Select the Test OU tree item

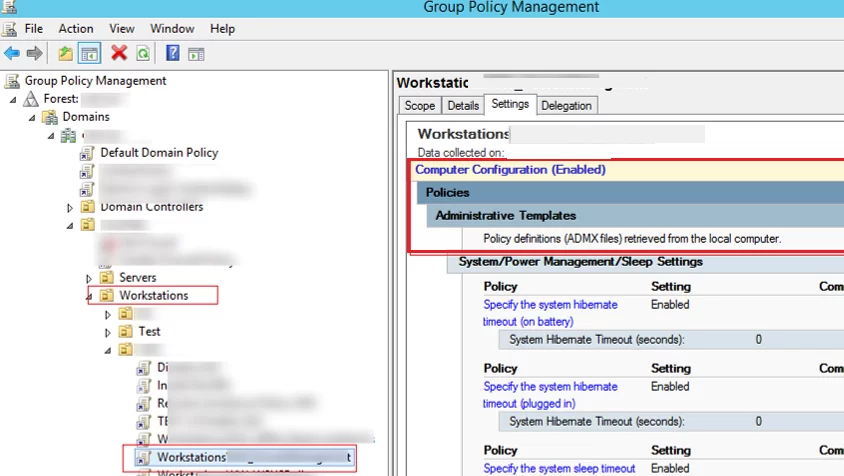point(149,332)
